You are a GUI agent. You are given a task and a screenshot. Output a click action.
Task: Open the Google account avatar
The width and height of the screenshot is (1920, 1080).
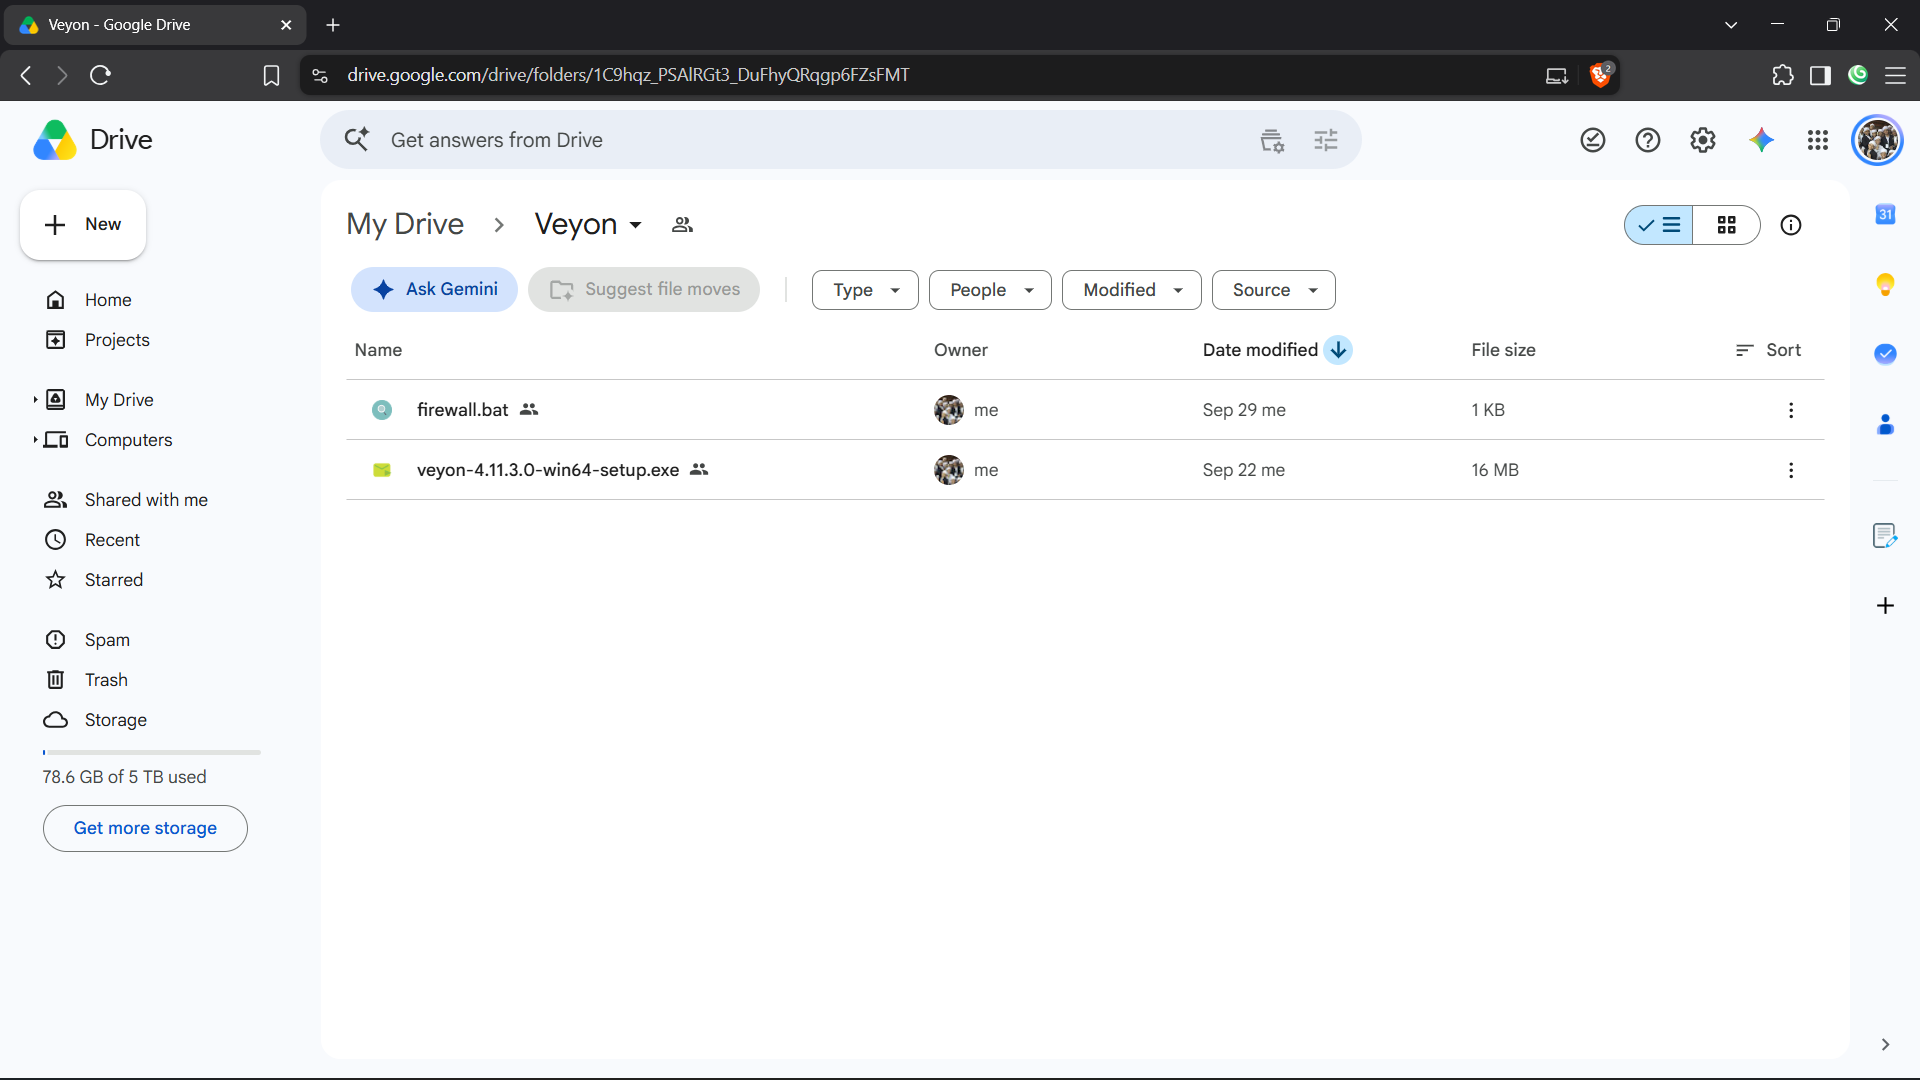[1878, 140]
